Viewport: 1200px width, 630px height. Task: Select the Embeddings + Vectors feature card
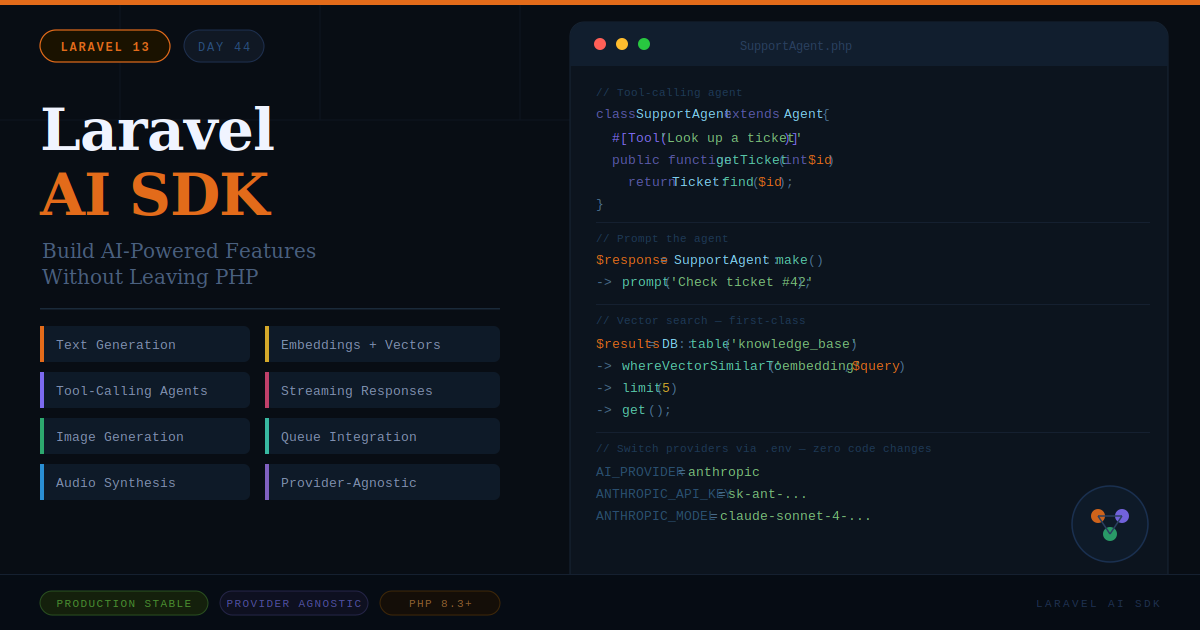pos(382,344)
